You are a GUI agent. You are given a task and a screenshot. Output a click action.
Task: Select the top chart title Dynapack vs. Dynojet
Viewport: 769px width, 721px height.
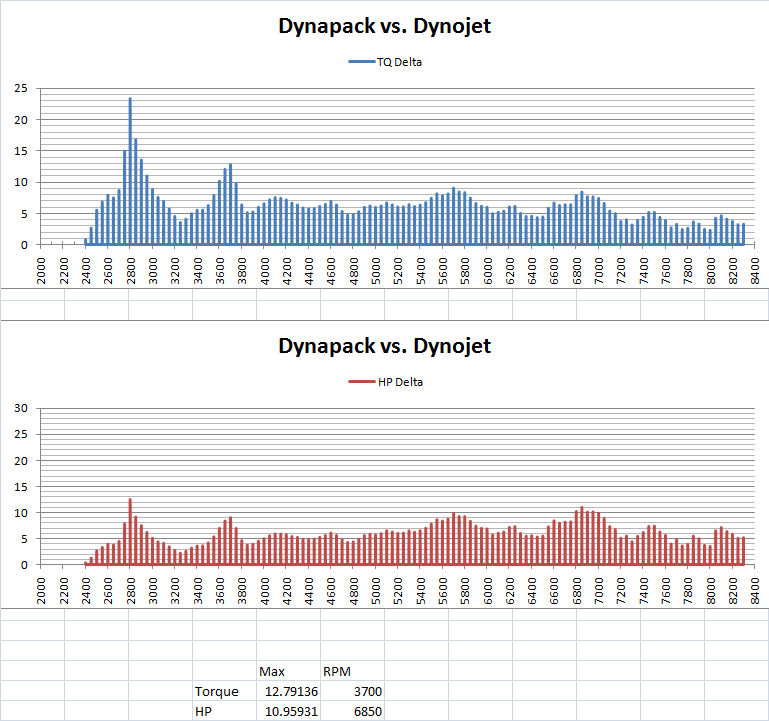(384, 27)
